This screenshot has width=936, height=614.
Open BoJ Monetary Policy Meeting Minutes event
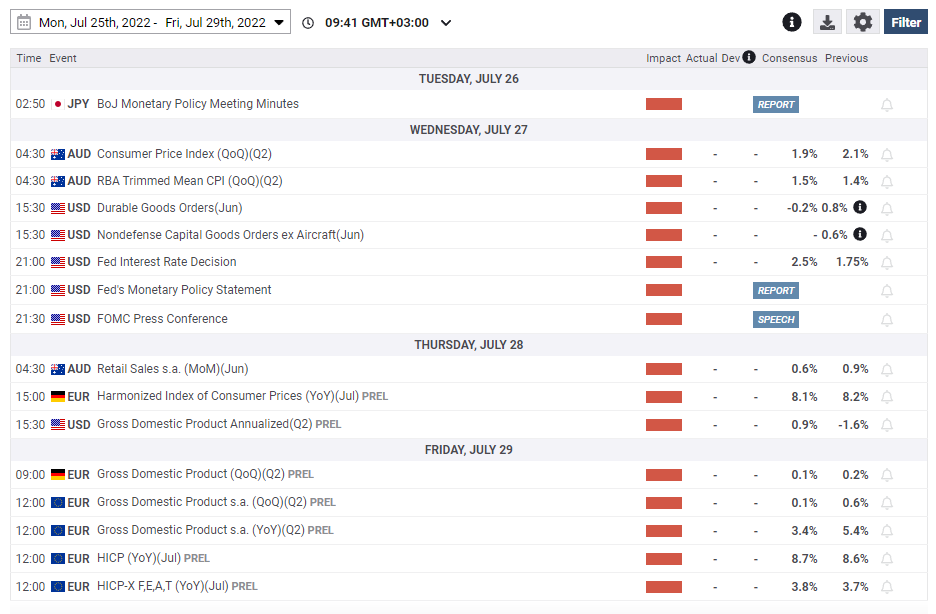[x=198, y=104]
